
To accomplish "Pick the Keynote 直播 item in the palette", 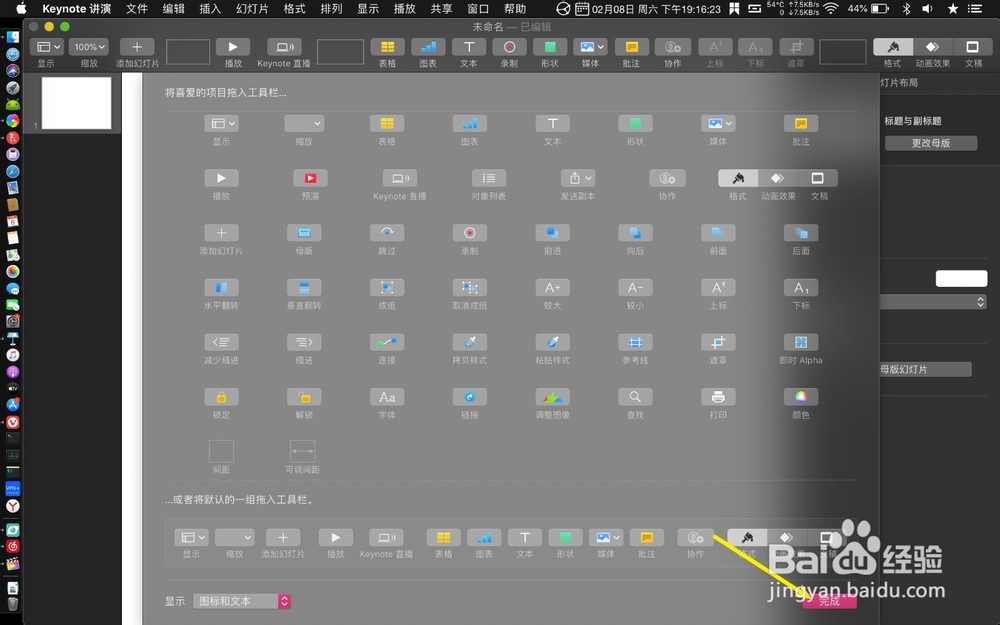I will [399, 179].
